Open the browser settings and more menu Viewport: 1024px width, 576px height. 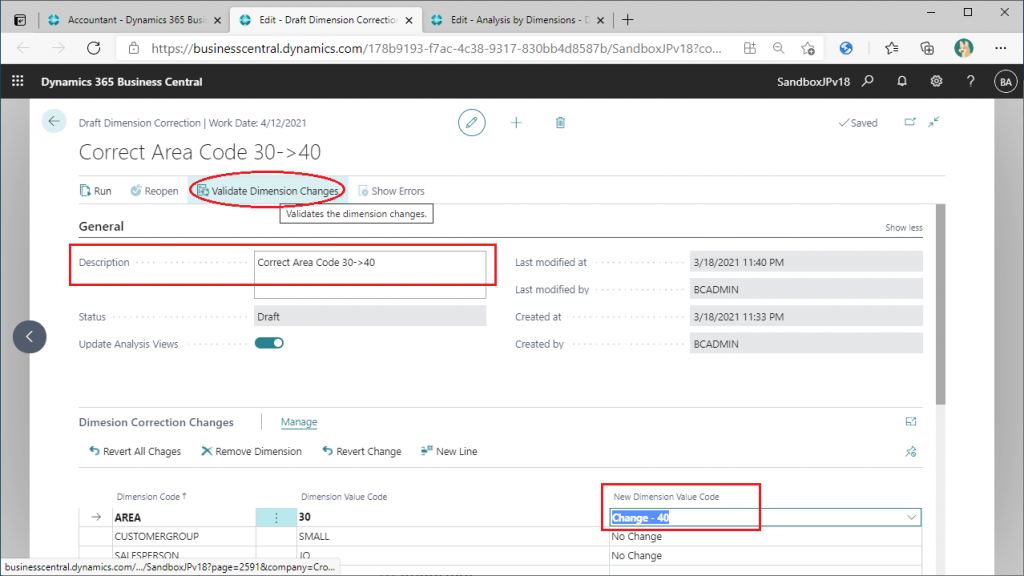(1000, 48)
